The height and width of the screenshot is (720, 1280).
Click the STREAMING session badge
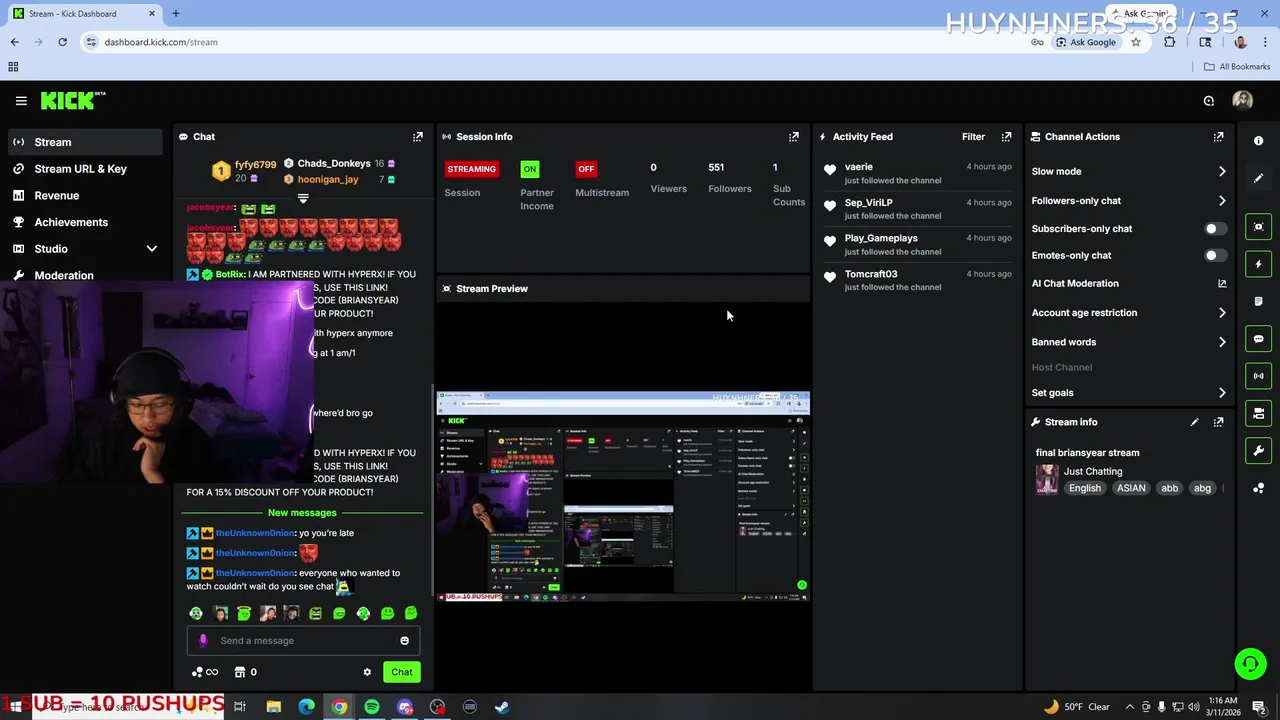pyautogui.click(x=471, y=169)
